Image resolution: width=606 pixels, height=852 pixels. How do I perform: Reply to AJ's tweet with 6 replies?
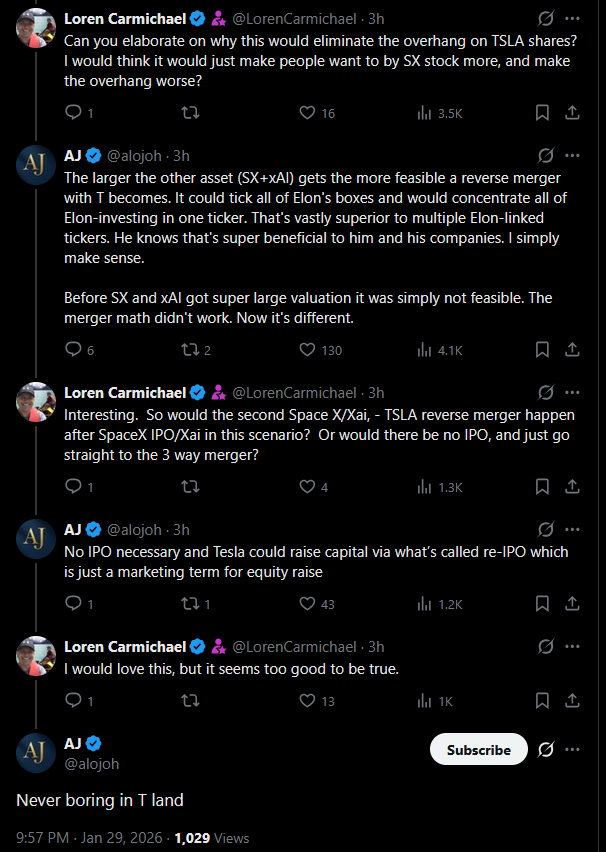click(72, 350)
